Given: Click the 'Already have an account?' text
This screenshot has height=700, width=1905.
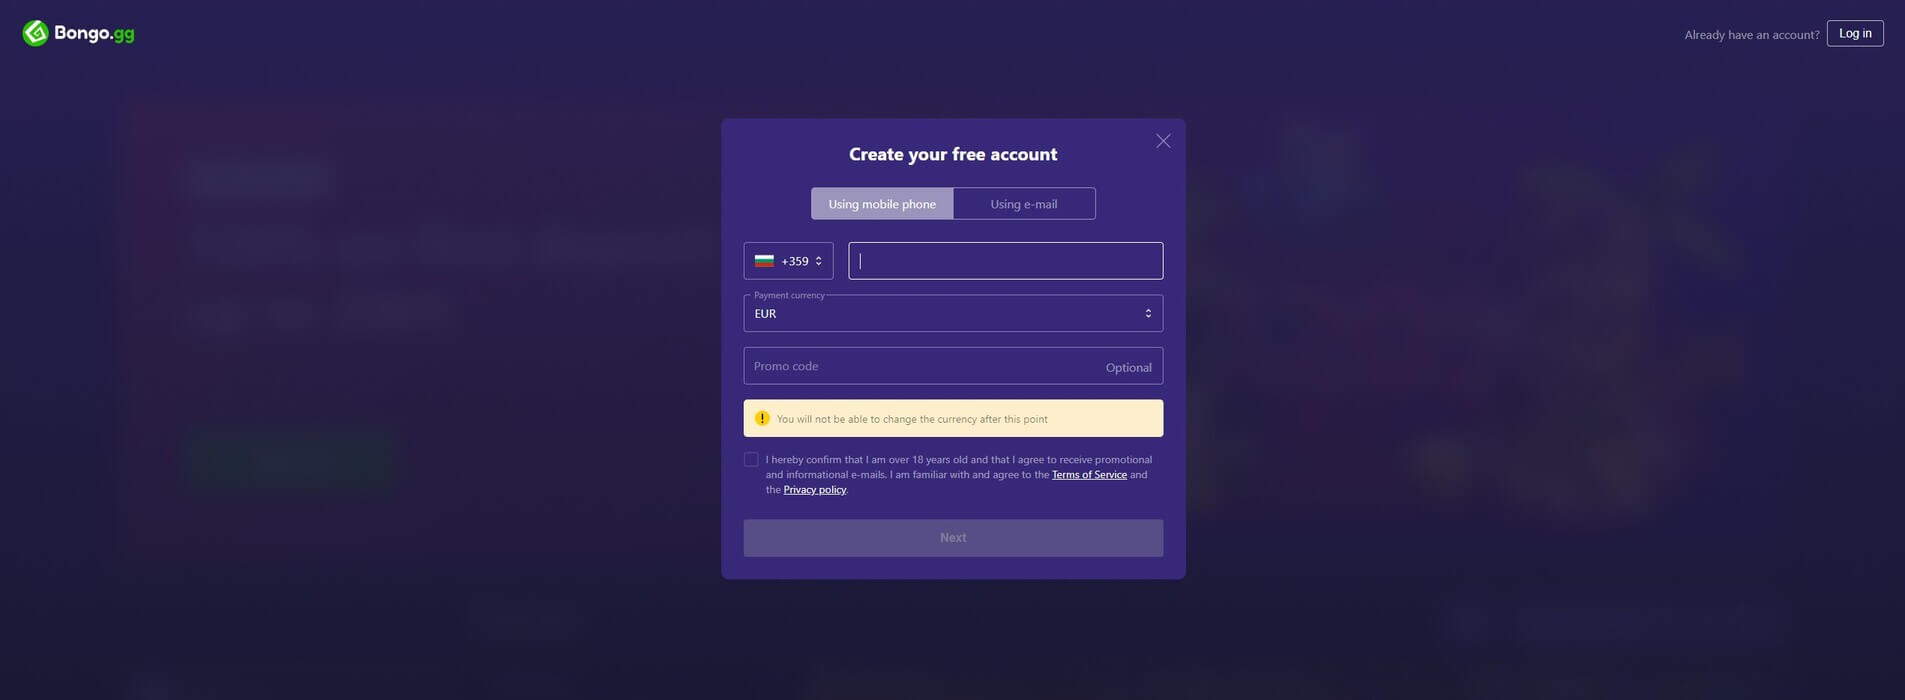Looking at the screenshot, I should [x=1752, y=35].
